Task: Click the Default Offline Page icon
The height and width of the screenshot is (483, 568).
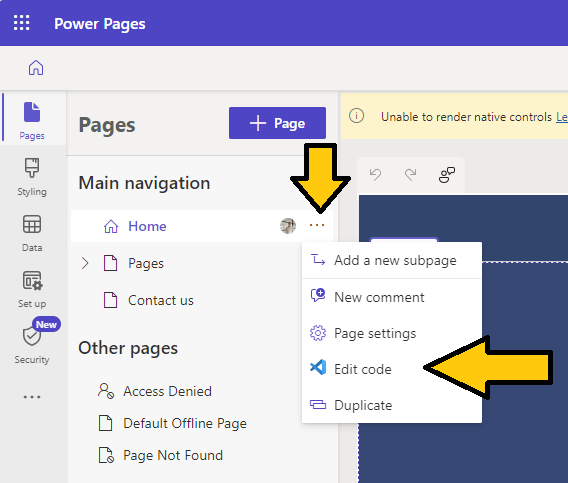Action: 105,423
